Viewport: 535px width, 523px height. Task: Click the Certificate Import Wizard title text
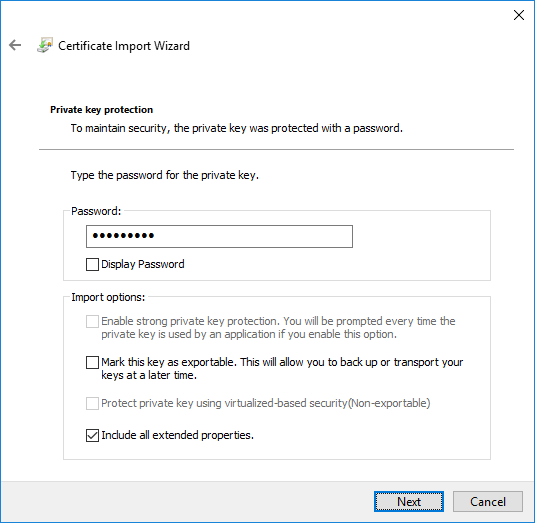click(x=124, y=46)
